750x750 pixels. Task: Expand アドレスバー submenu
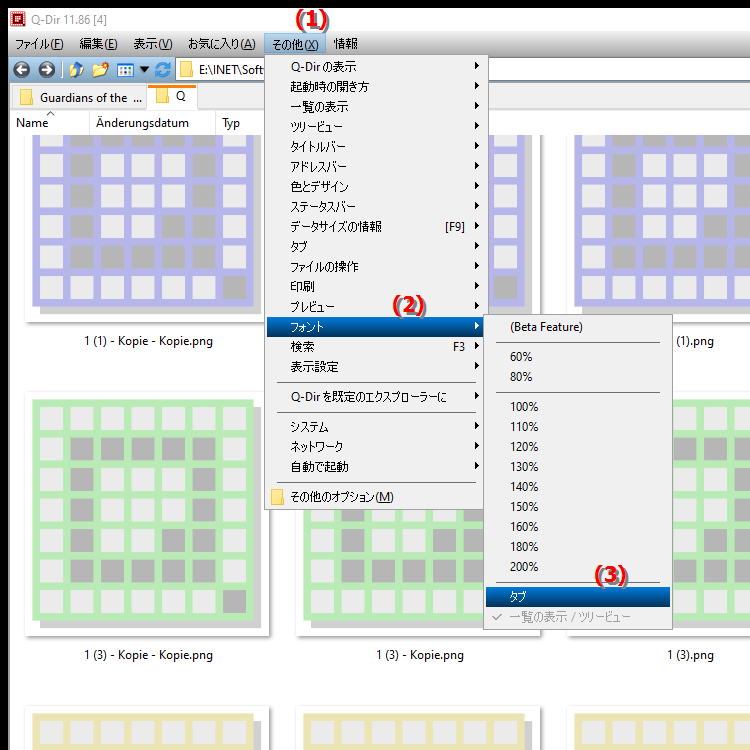pyautogui.click(x=375, y=166)
